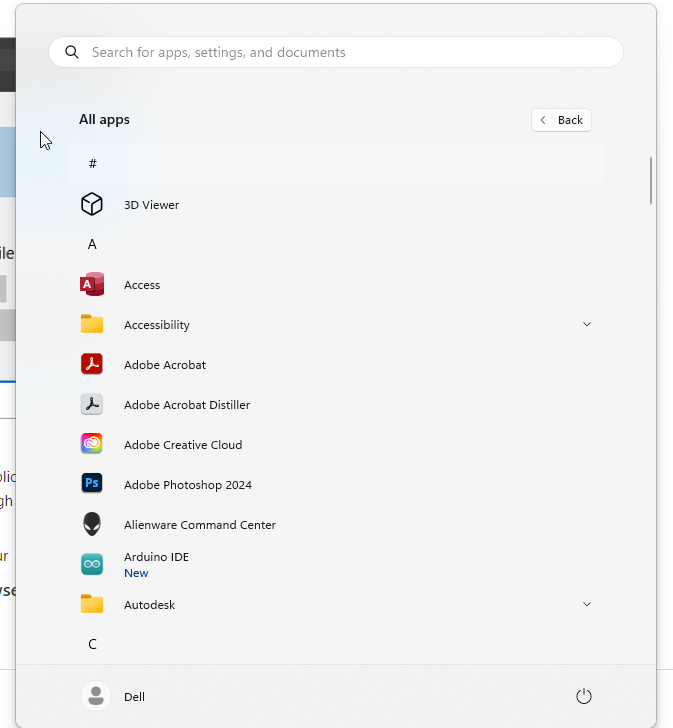
Task: Click the Accessibility folder icon
Action: point(92,324)
